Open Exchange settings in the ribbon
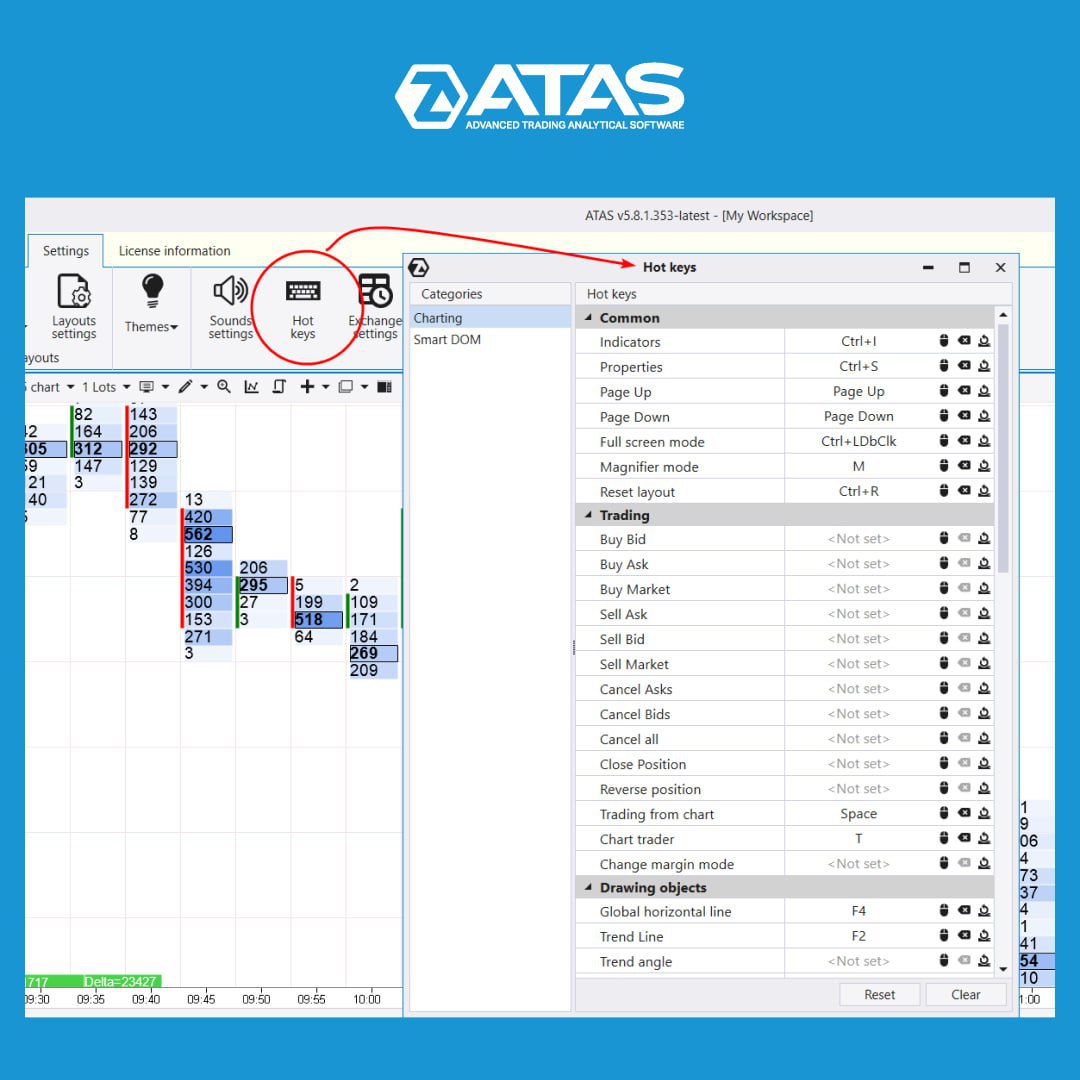The height and width of the screenshot is (1080, 1080). pos(375,307)
